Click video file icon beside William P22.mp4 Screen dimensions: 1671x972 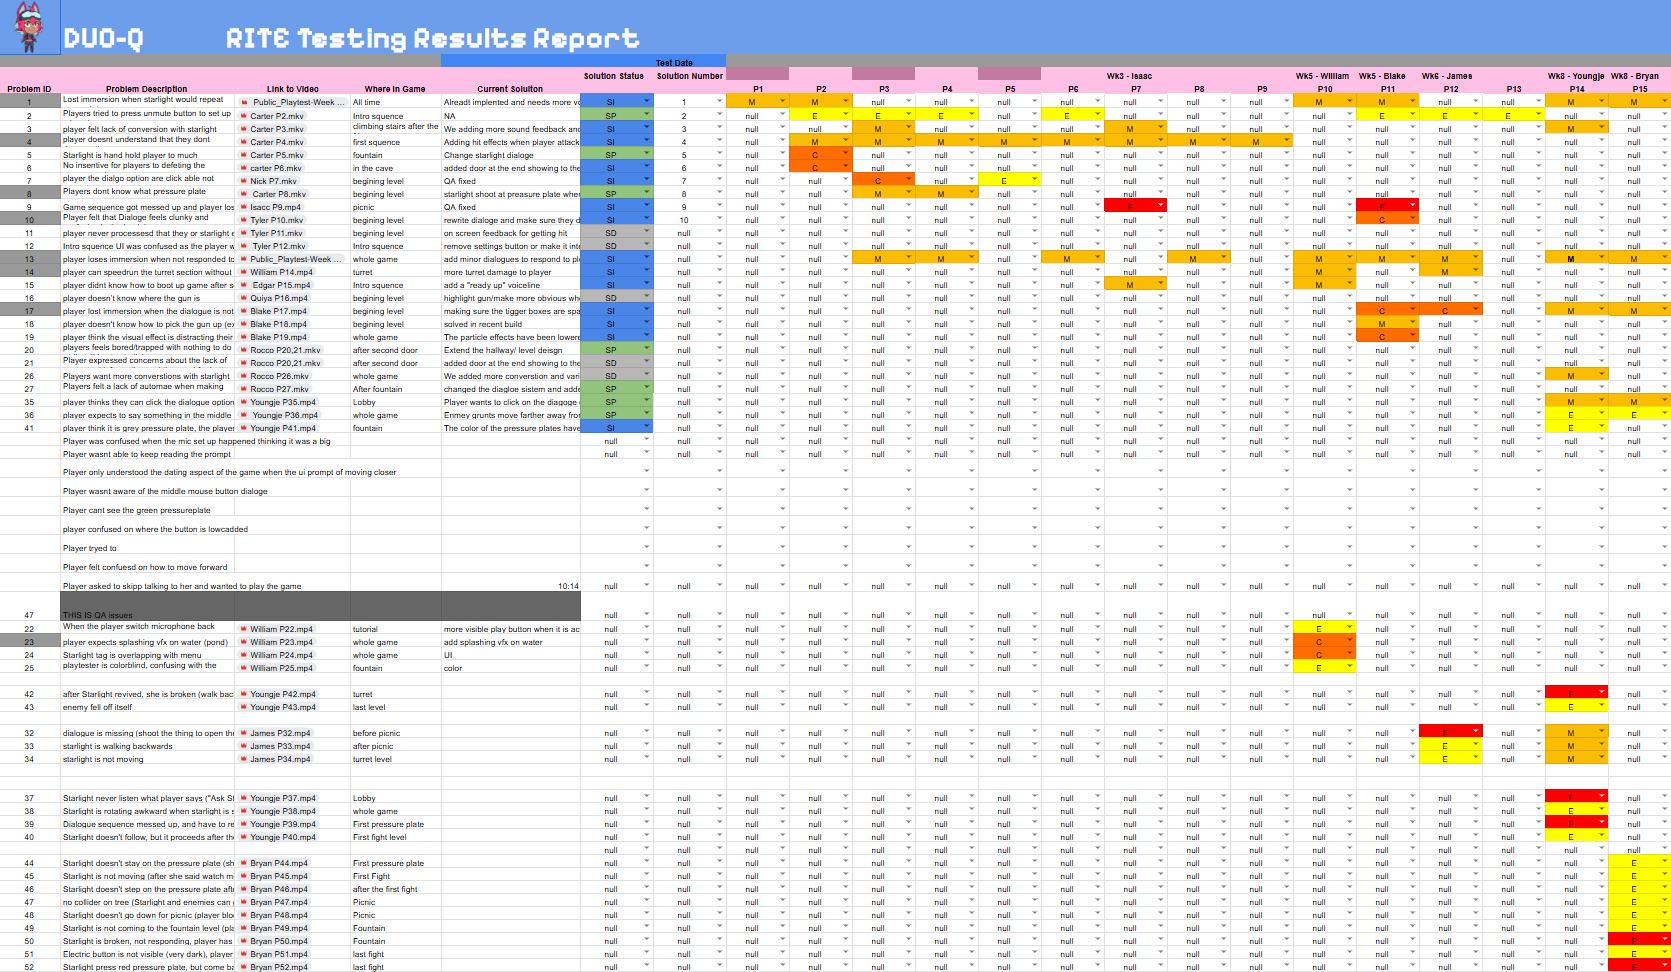243,629
